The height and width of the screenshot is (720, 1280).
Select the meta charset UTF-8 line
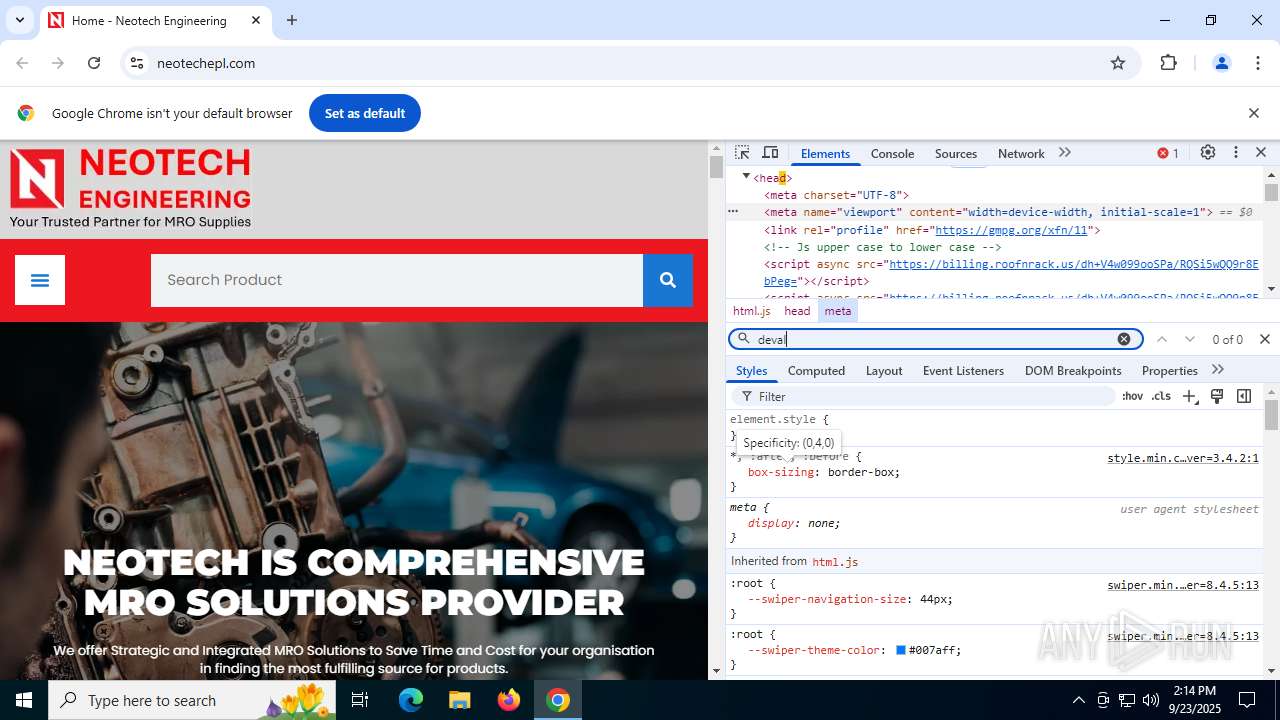[x=836, y=195]
